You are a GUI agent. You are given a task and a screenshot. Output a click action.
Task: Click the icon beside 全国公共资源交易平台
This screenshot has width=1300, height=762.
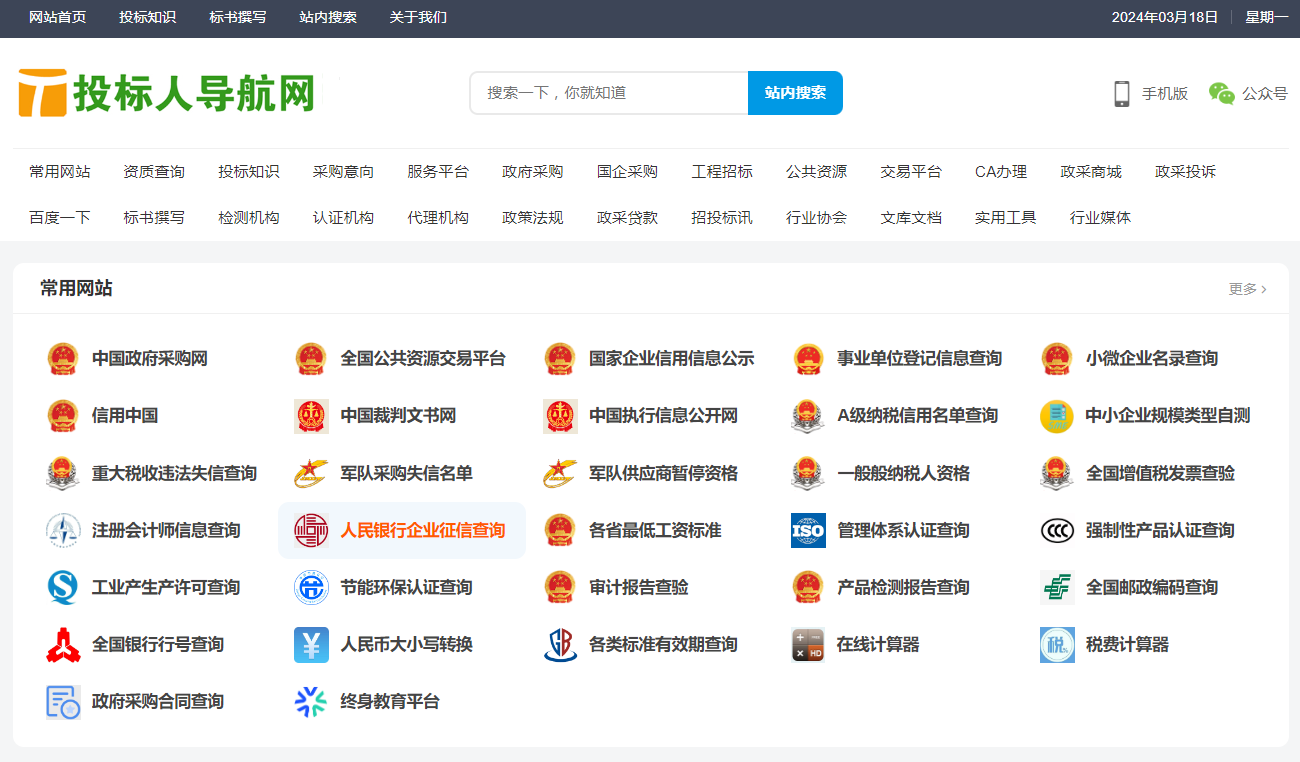[x=311, y=359]
